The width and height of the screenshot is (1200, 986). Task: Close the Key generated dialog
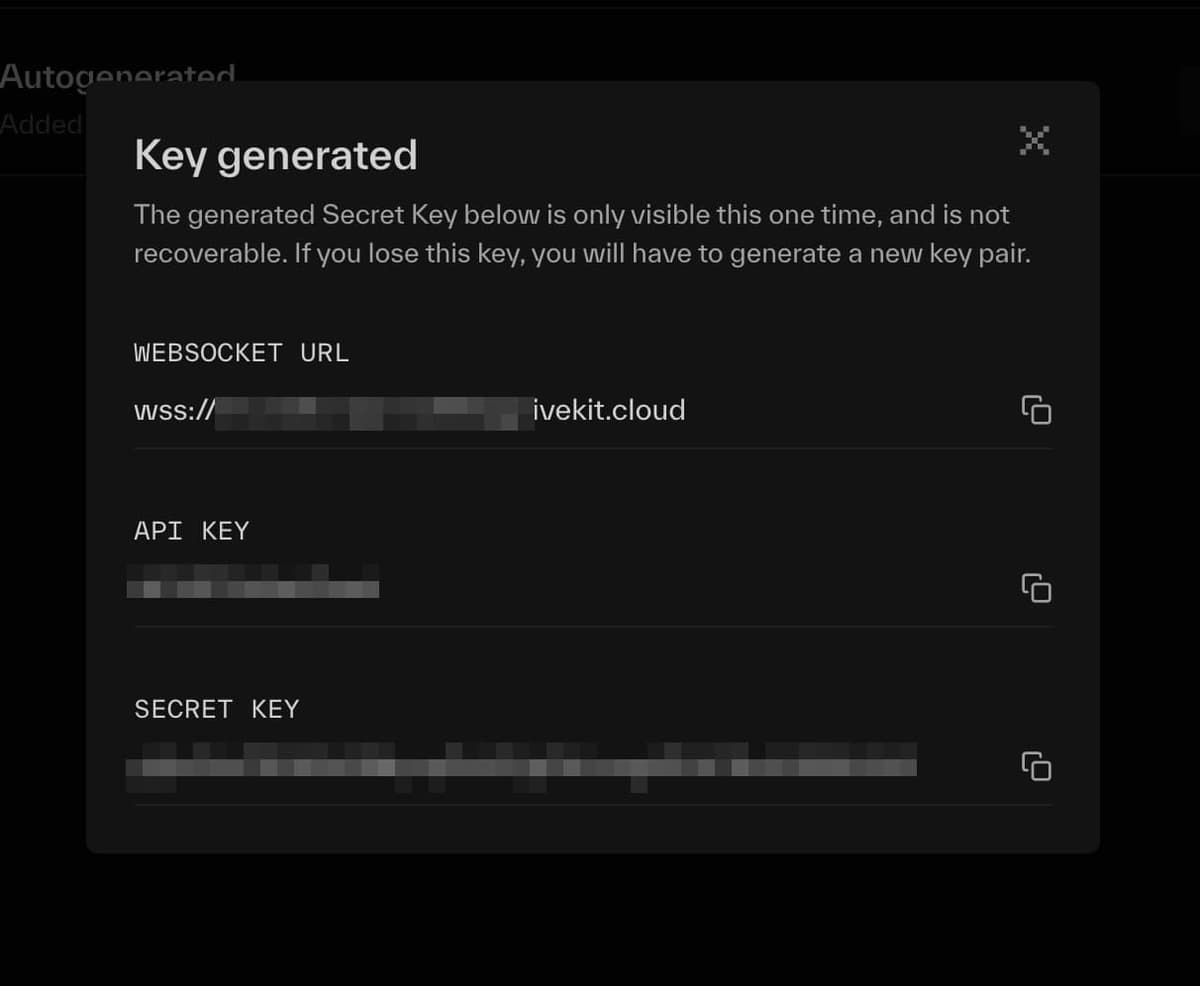click(x=1034, y=141)
